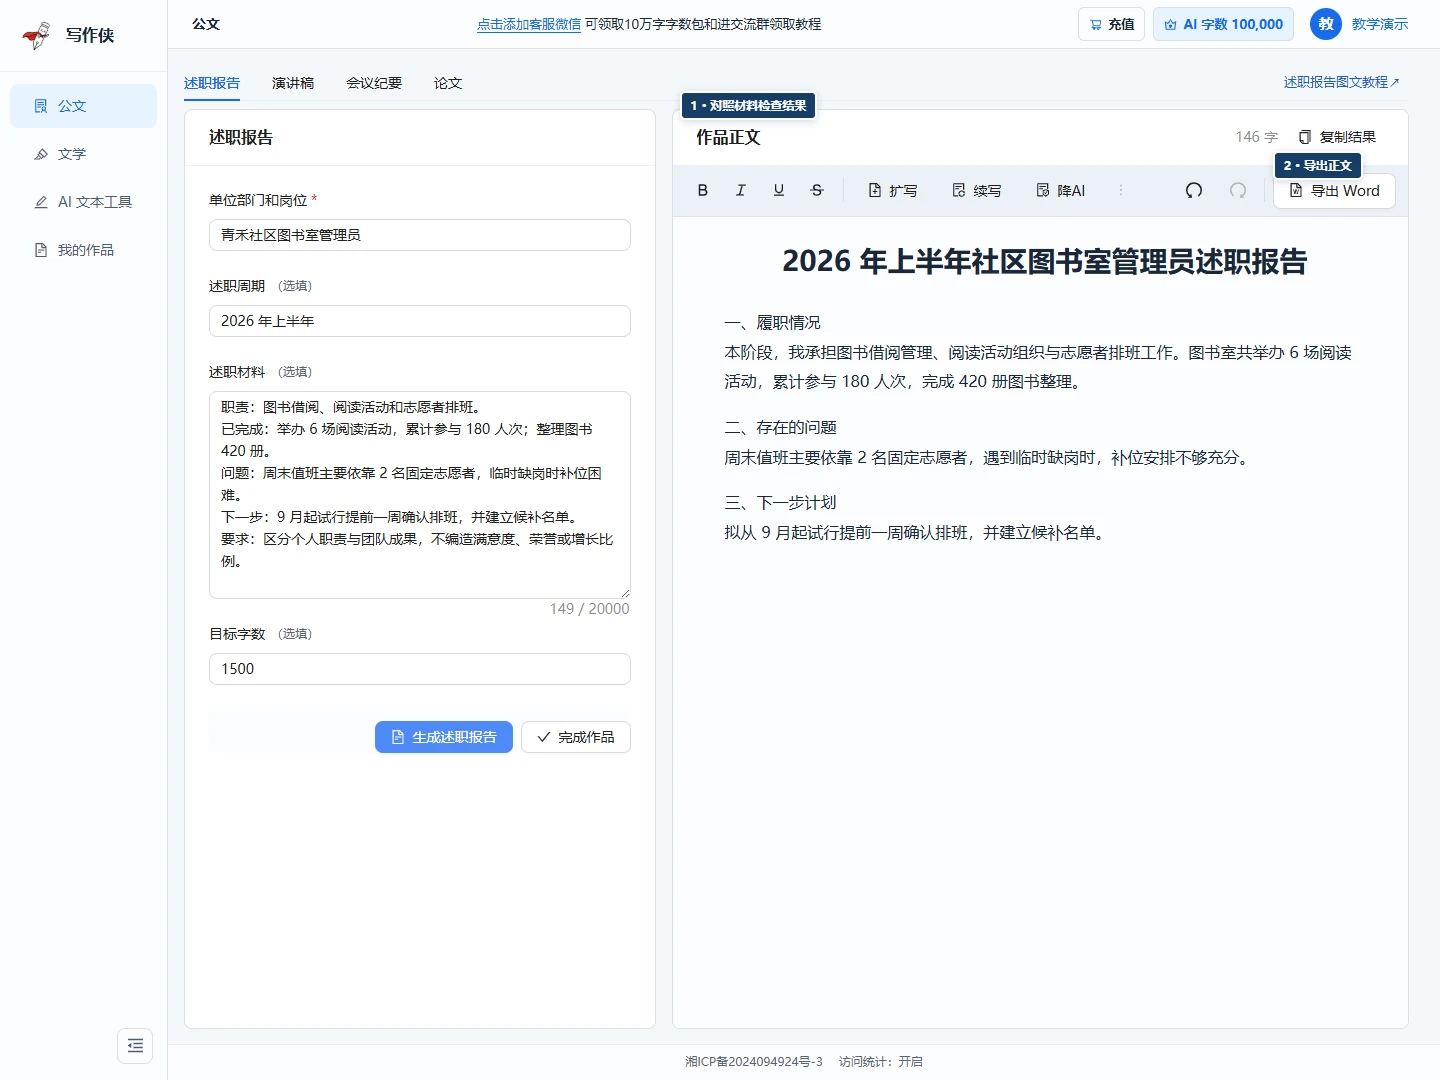Click the 访问统计：开启 footer text
This screenshot has height=1080, width=1440.
coord(881,1062)
